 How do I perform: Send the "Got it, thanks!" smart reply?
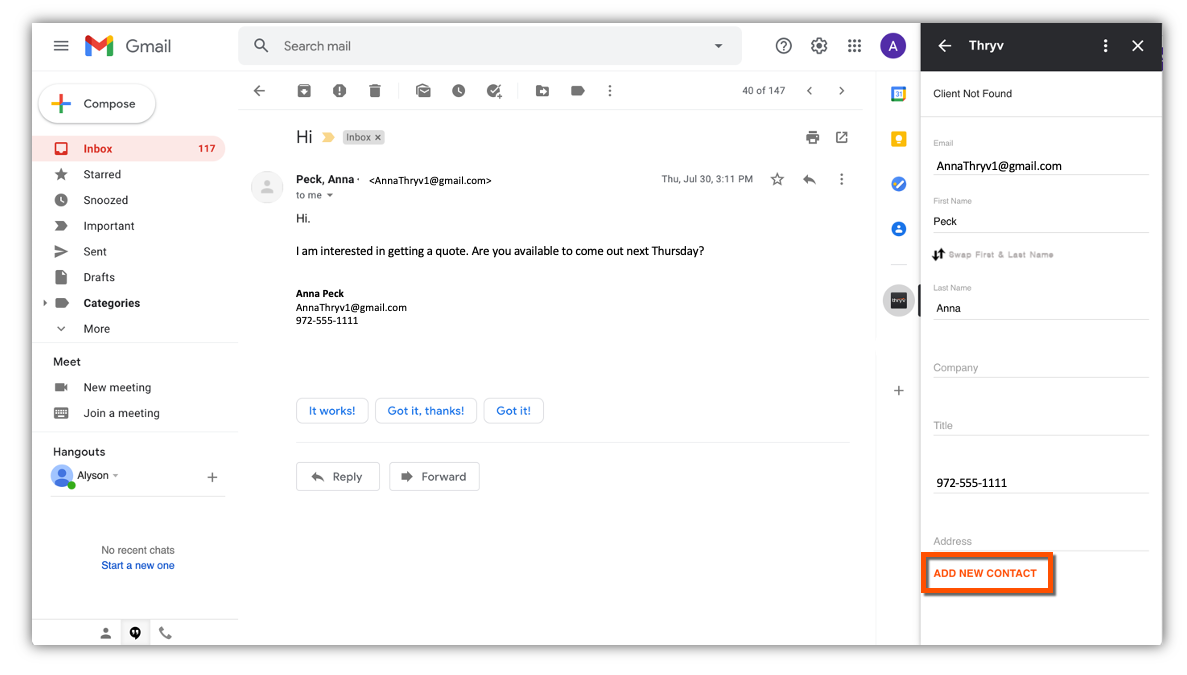coord(425,411)
